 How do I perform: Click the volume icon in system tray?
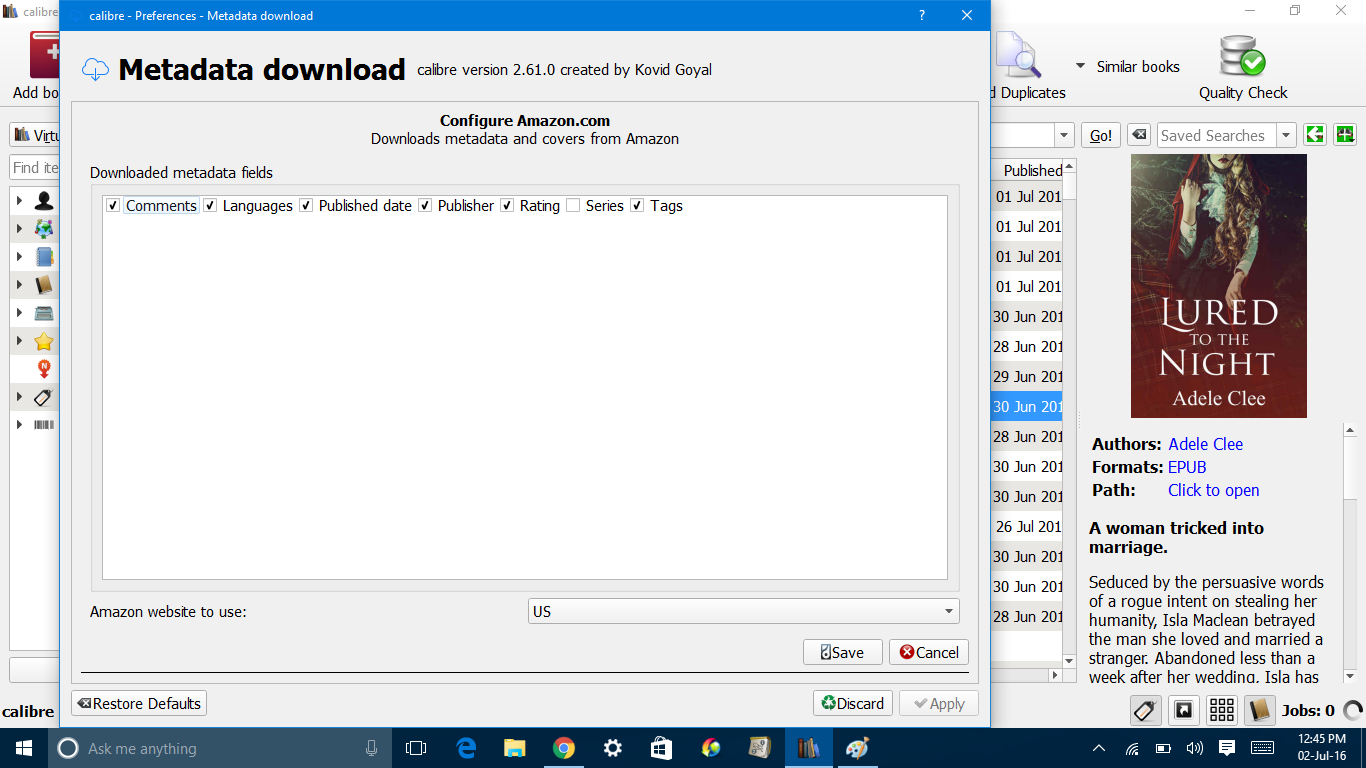[x=1194, y=748]
